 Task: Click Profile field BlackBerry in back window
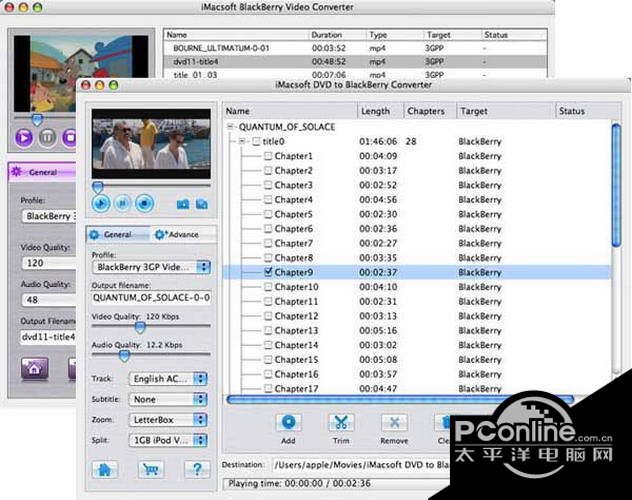(49, 216)
